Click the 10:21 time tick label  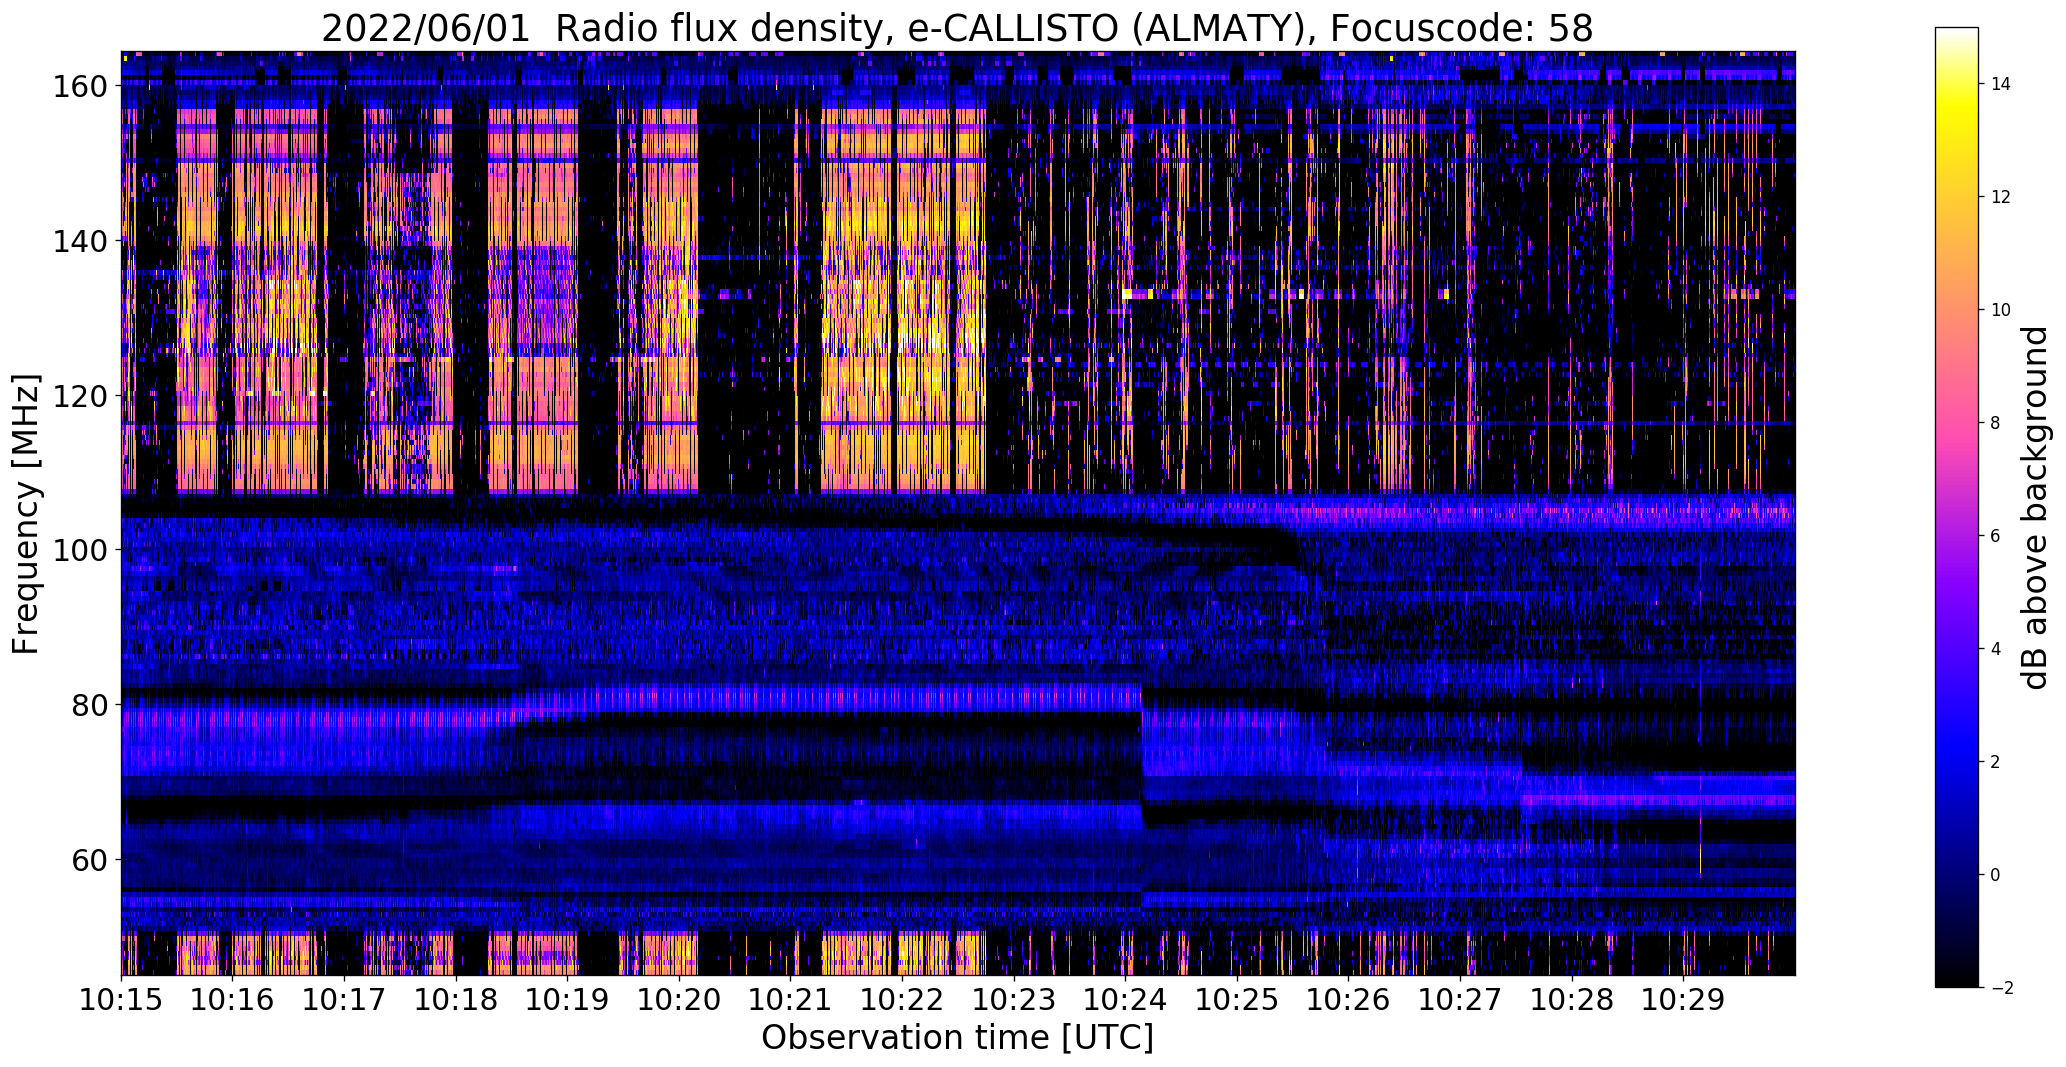(791, 1000)
